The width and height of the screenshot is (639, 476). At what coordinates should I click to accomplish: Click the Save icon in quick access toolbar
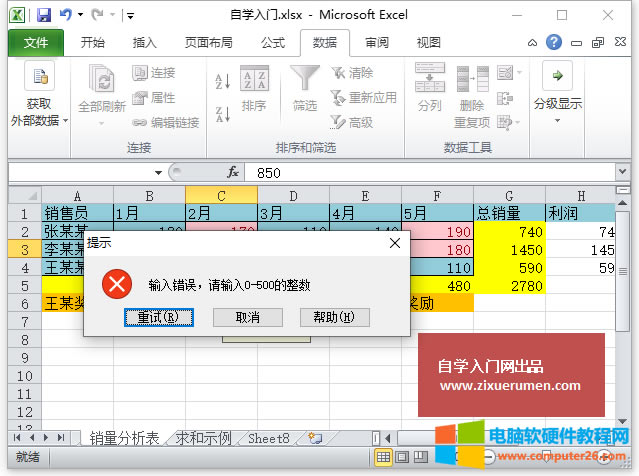pos(43,15)
